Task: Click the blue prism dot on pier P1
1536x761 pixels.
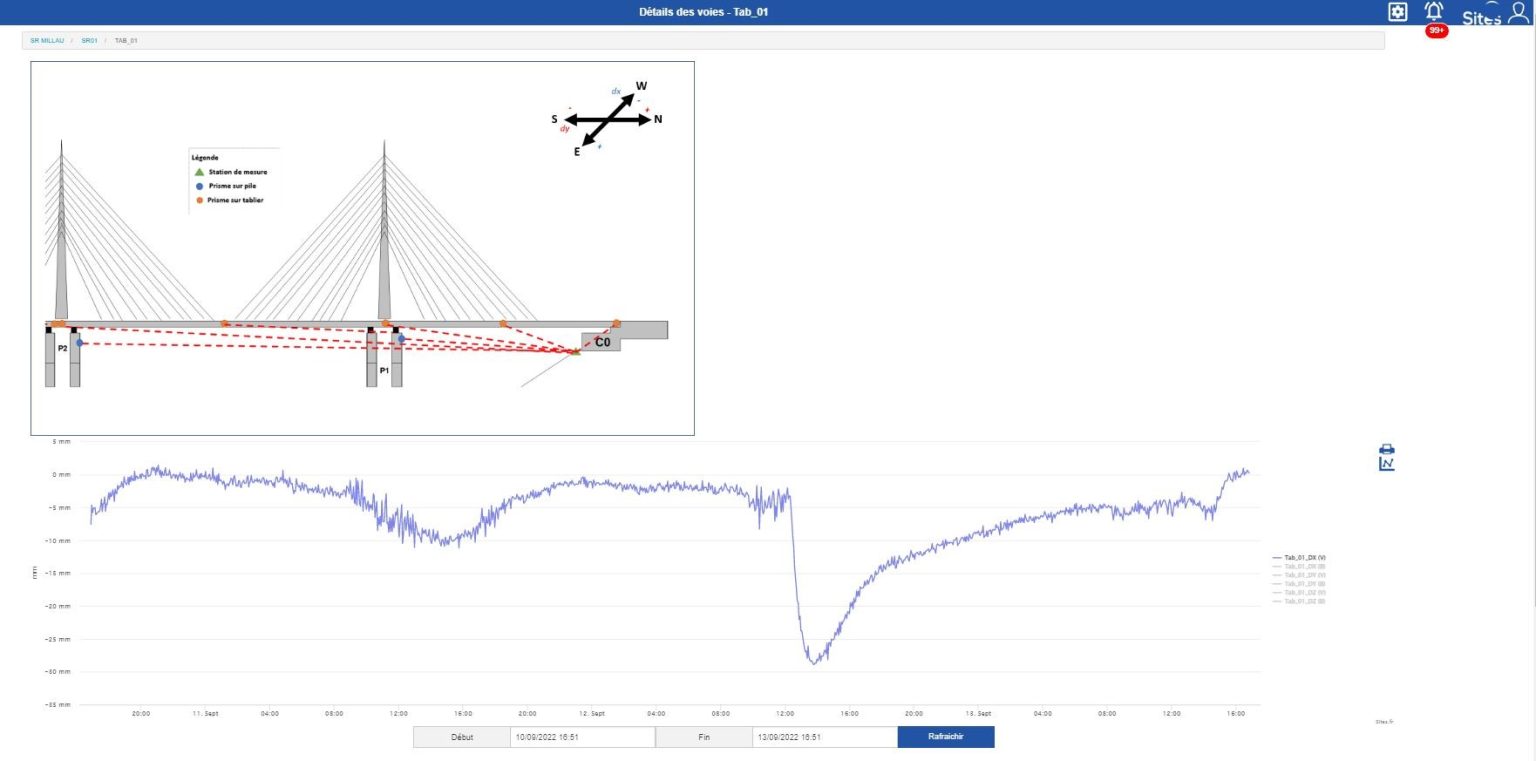Action: point(401,339)
